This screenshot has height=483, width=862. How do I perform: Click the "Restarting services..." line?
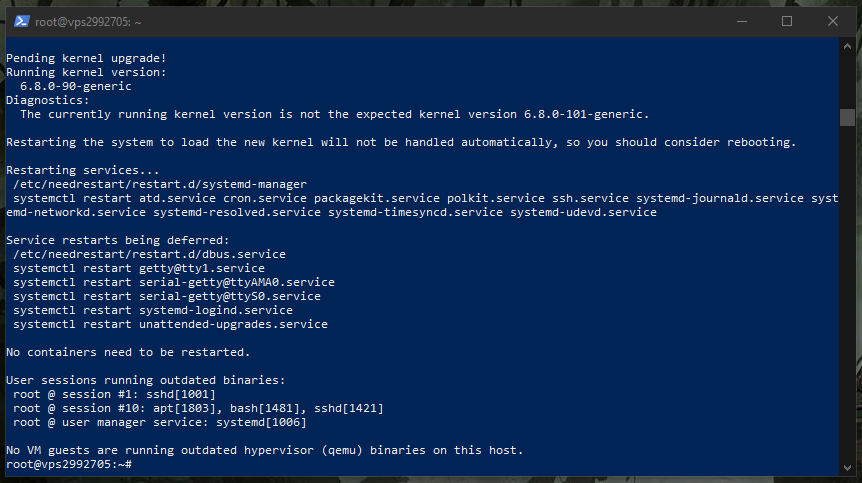[x=83, y=170]
